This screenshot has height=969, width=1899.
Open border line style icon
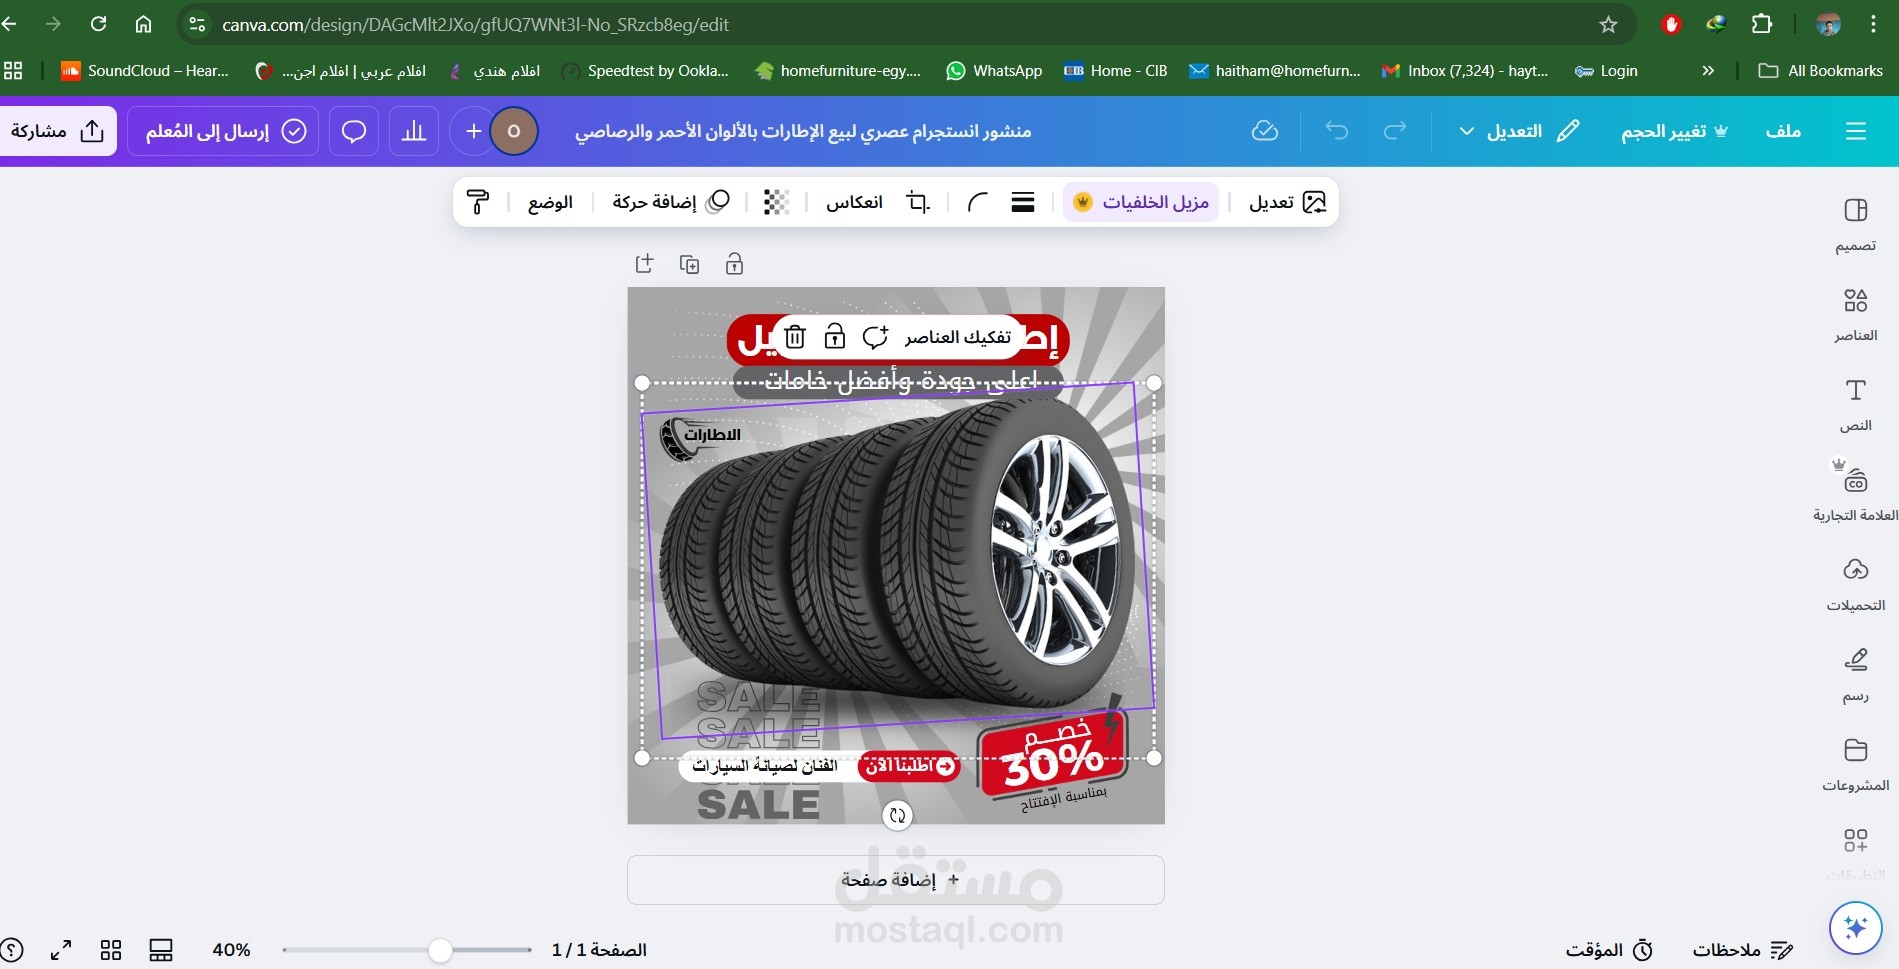point(1022,202)
